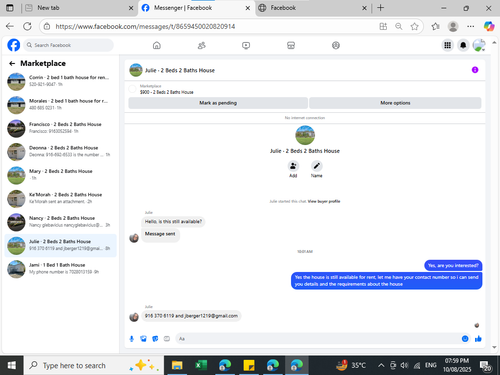Click View buyer profile link
Image resolution: width=500 pixels, height=375 pixels.
coord(324,201)
